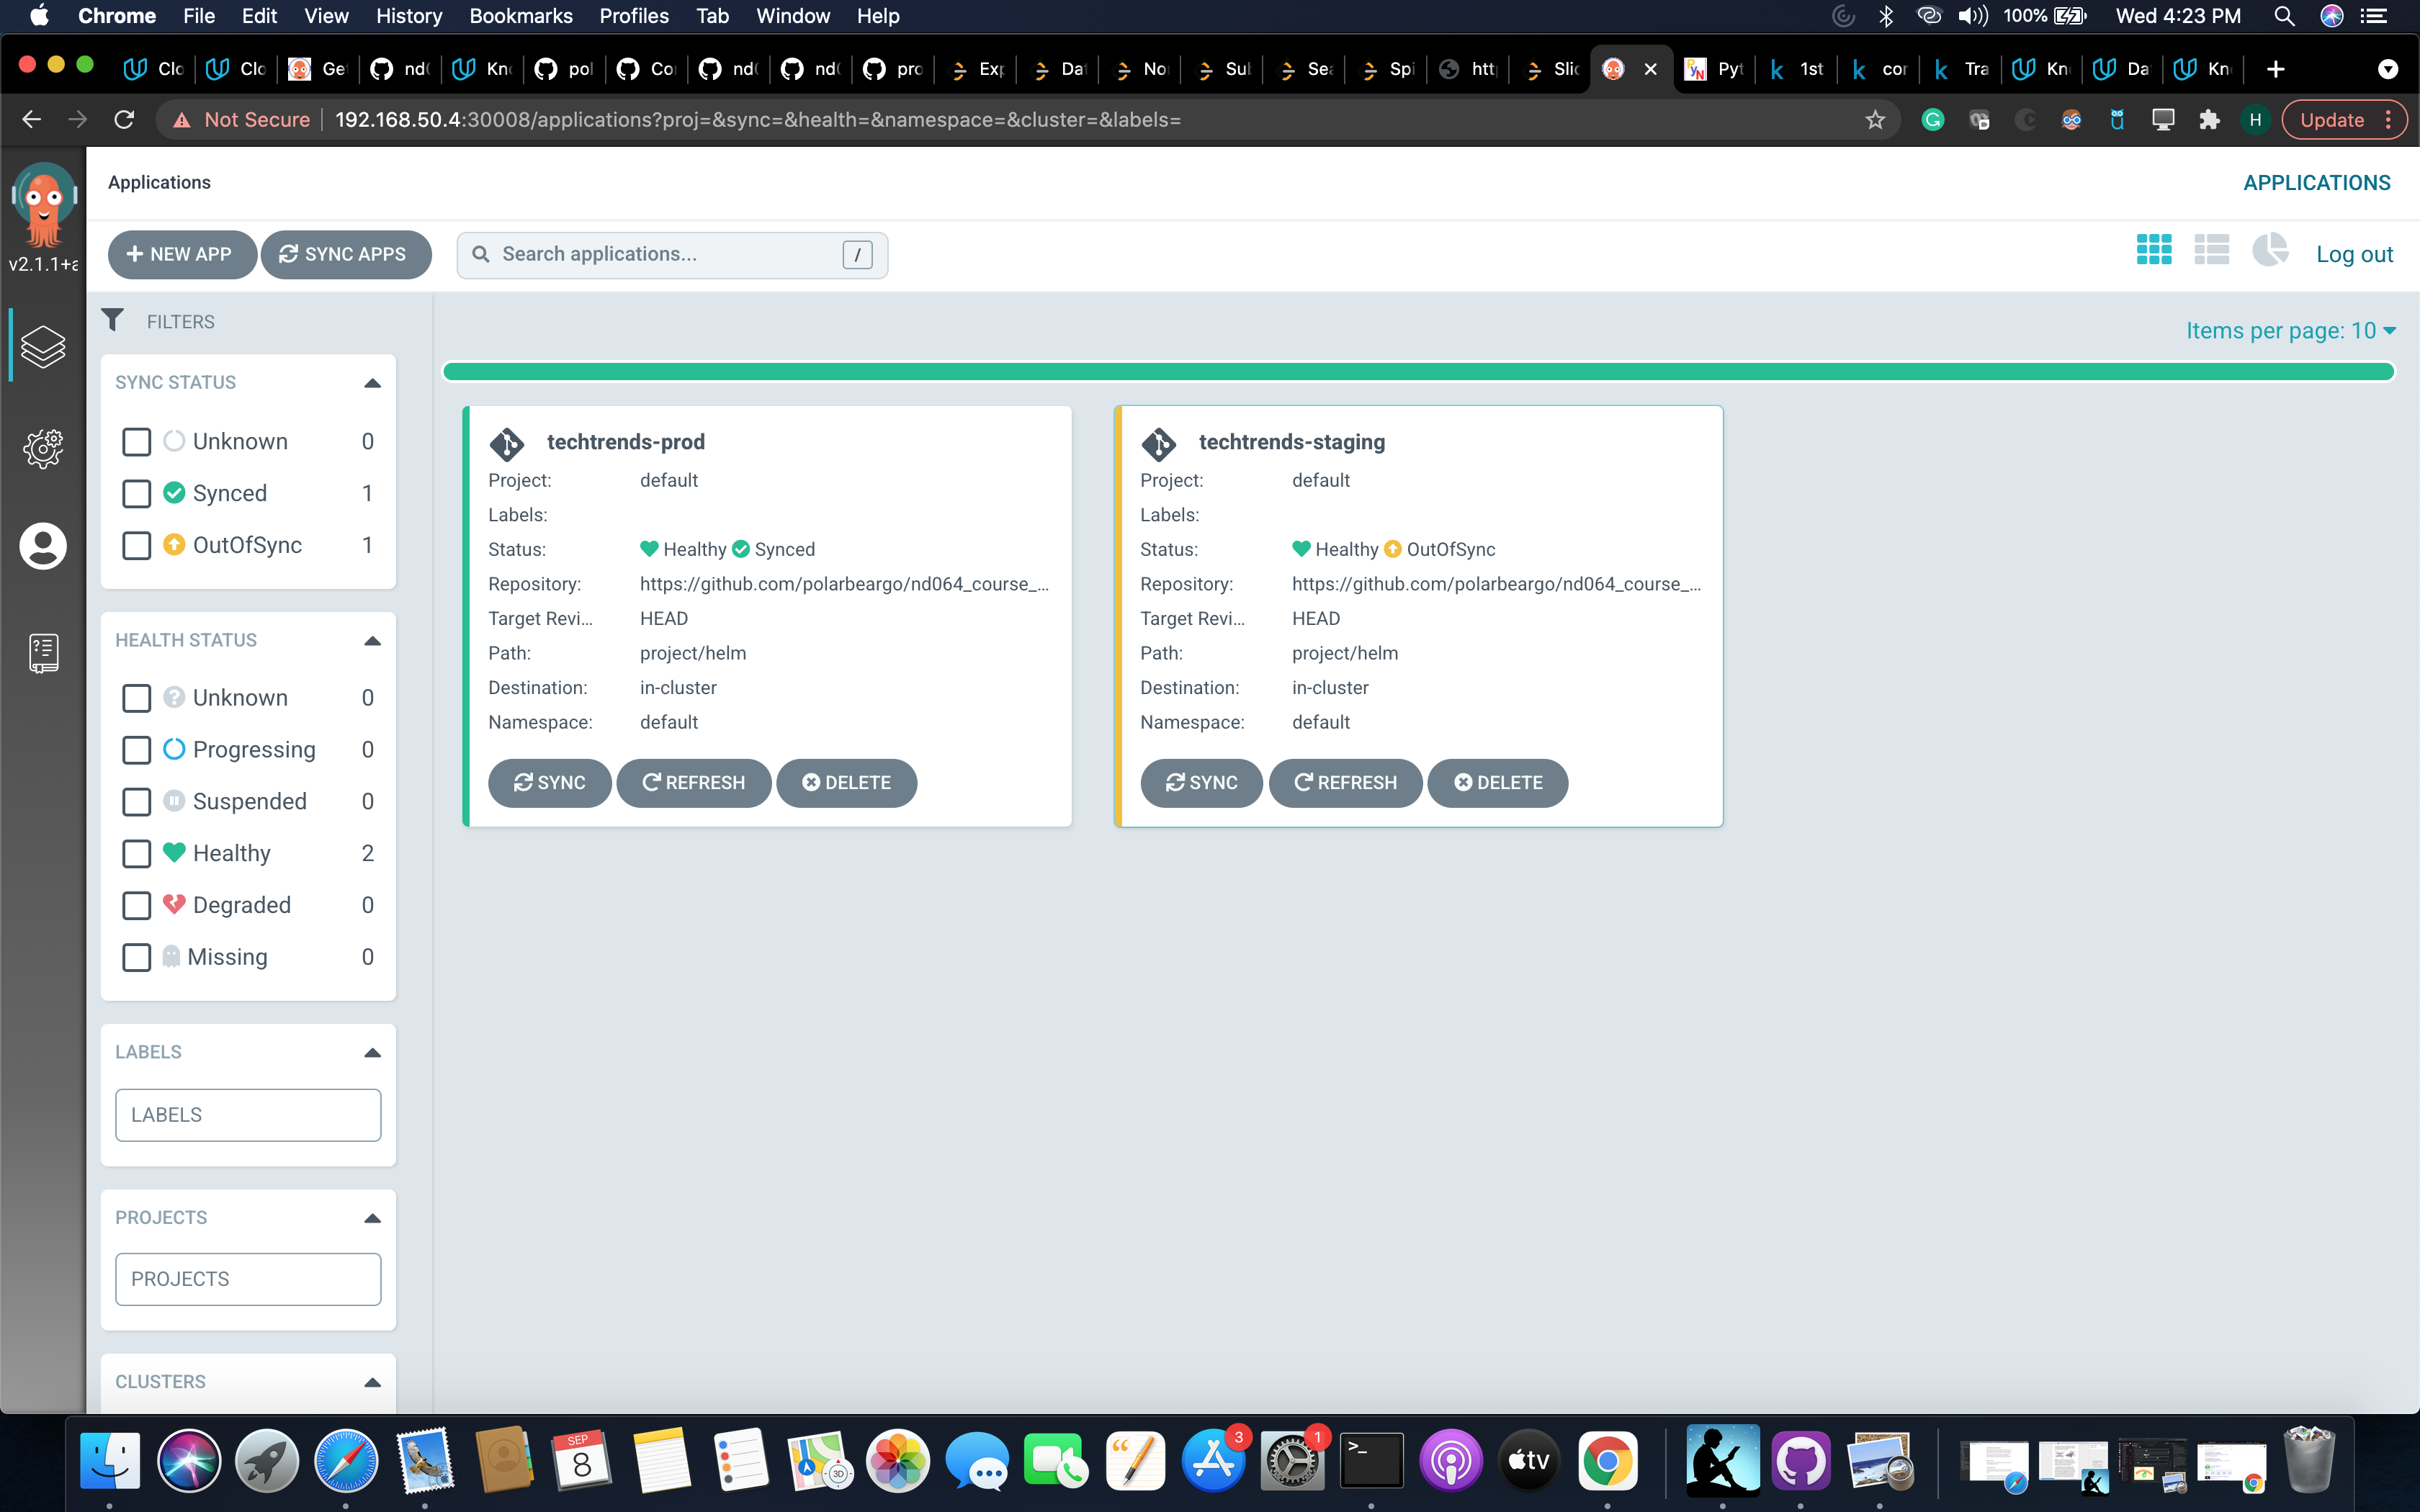
Task: Bookmark page with star icon
Action: 1875,120
